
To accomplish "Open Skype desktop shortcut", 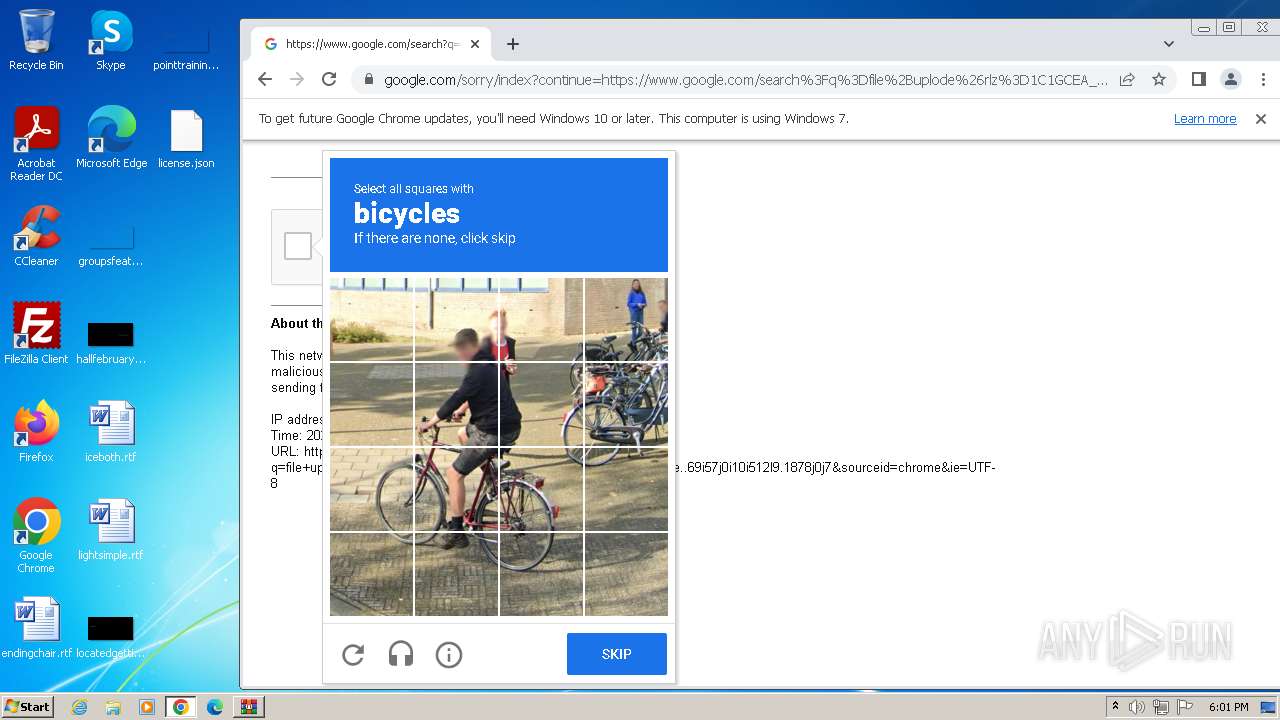I will tap(111, 40).
